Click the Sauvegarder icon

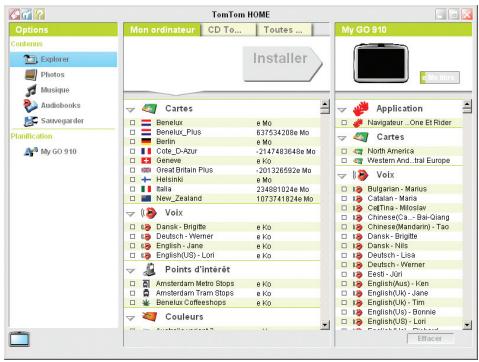[x=31, y=121]
